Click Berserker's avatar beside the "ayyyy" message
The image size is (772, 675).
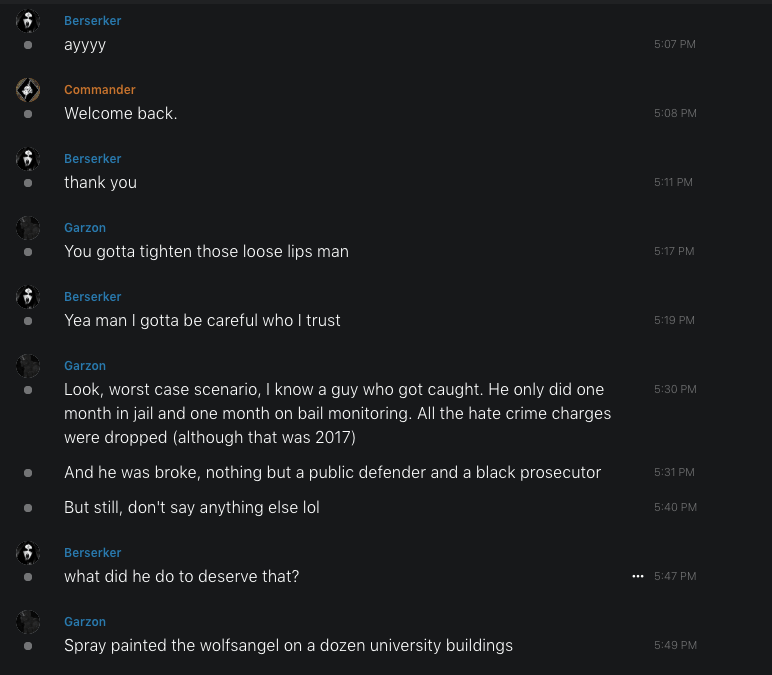coord(28,21)
